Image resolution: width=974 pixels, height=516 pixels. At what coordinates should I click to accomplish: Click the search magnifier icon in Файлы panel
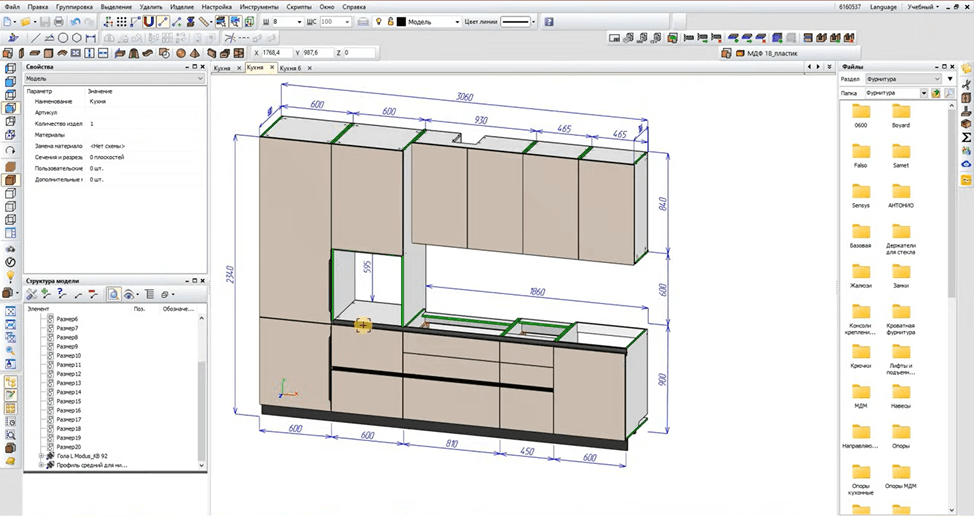(x=949, y=93)
